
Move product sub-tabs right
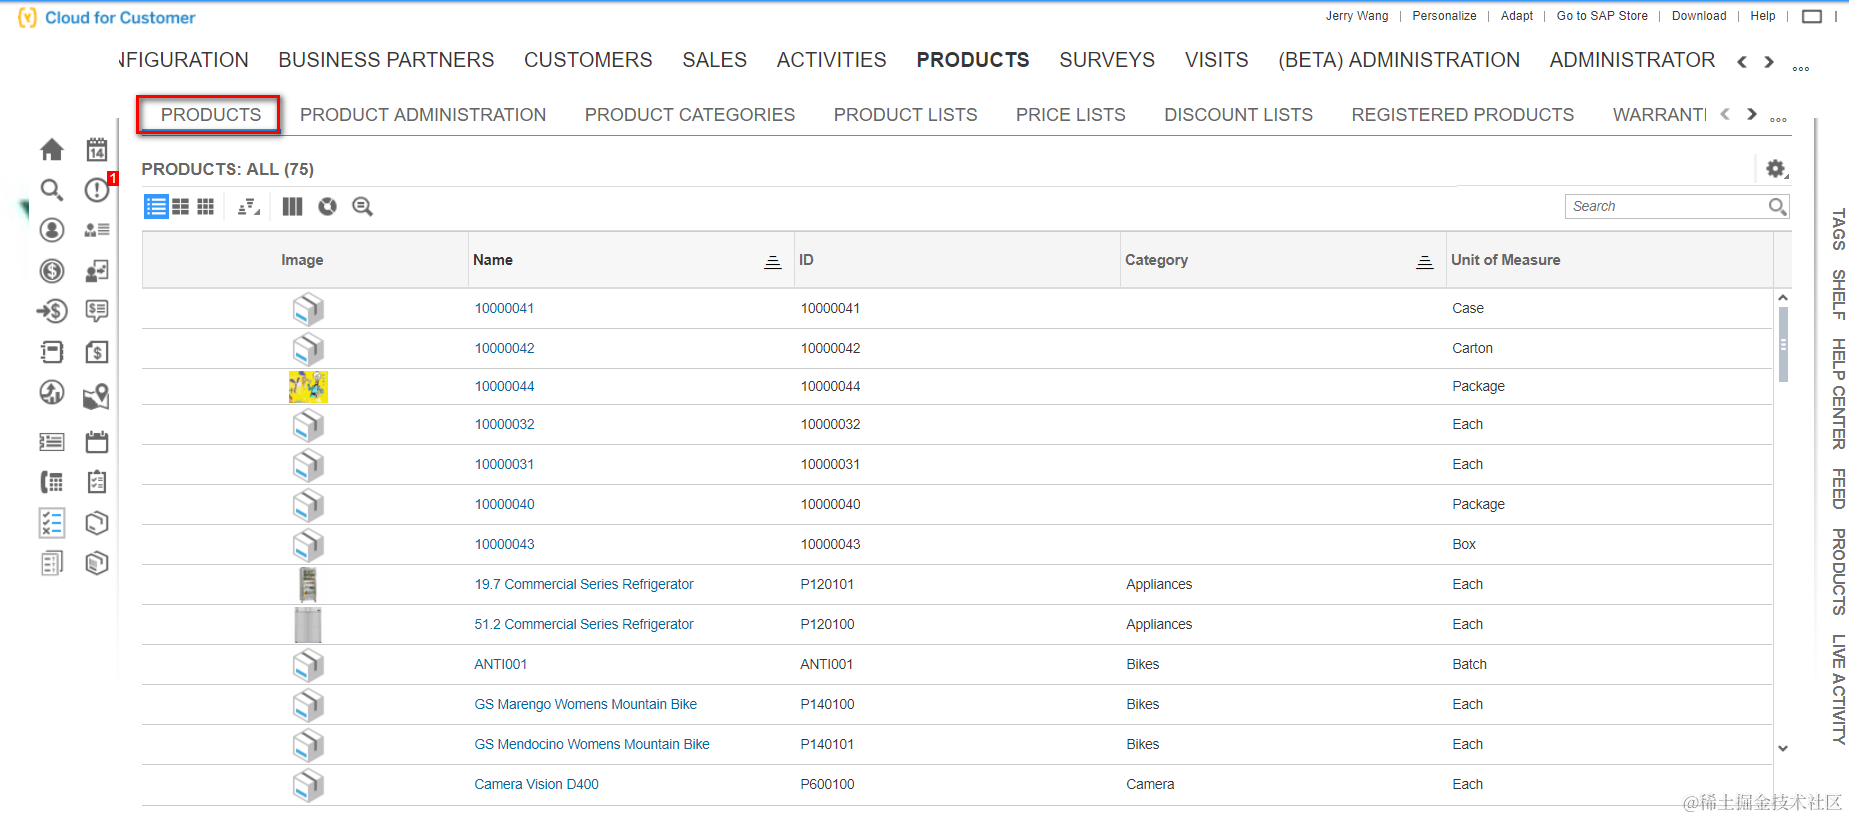coord(1752,114)
